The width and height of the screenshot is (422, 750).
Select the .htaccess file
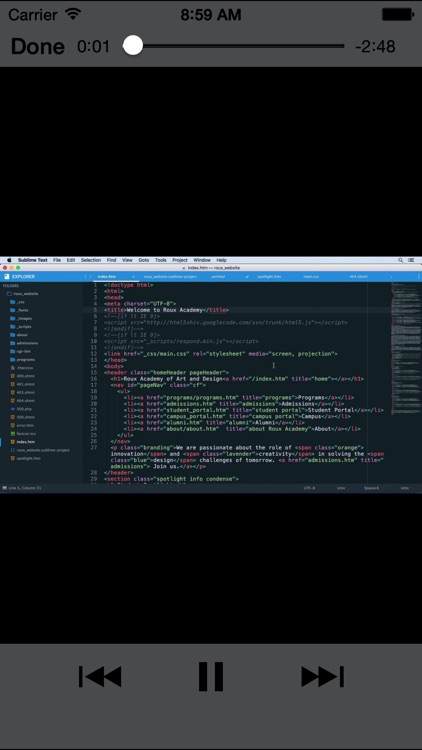[x=24, y=367]
